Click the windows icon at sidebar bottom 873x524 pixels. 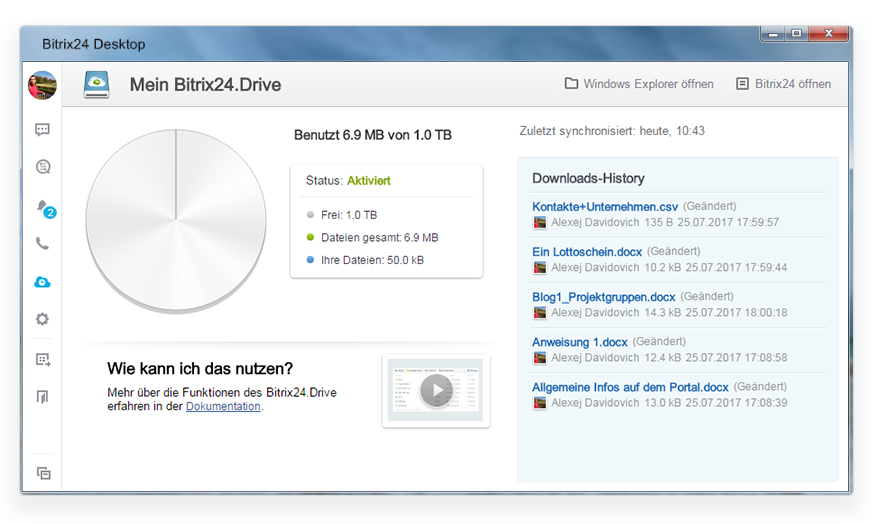point(43,473)
